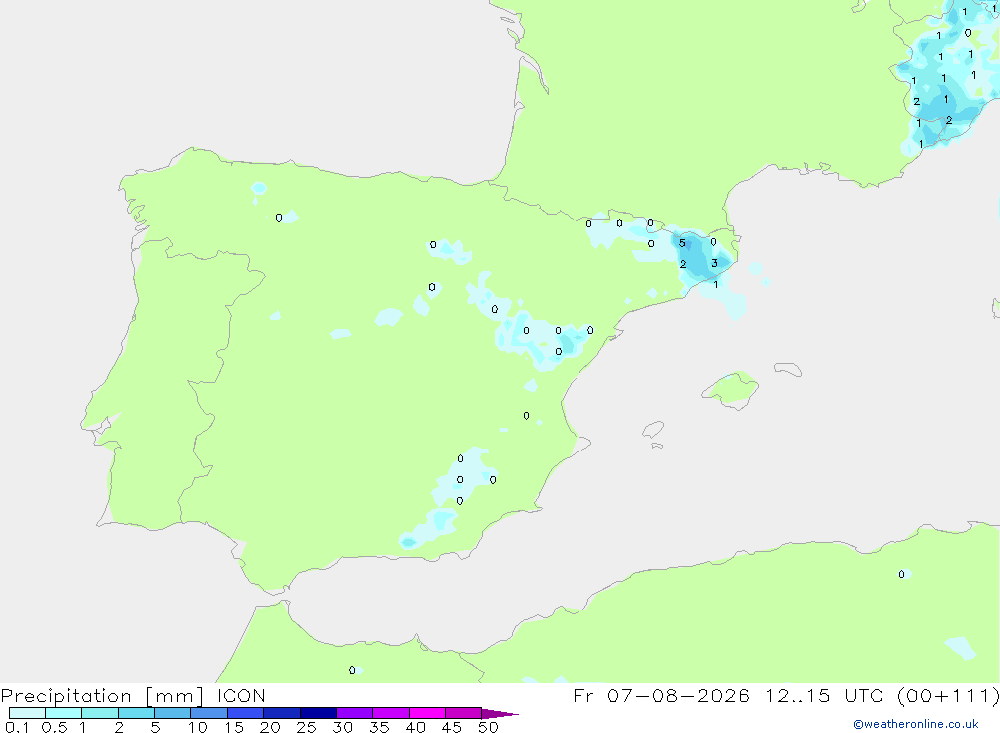Viewport: 1000px width, 733px height.
Task: Select the 0.1 mm lightest legend swatch
Action: [27, 713]
